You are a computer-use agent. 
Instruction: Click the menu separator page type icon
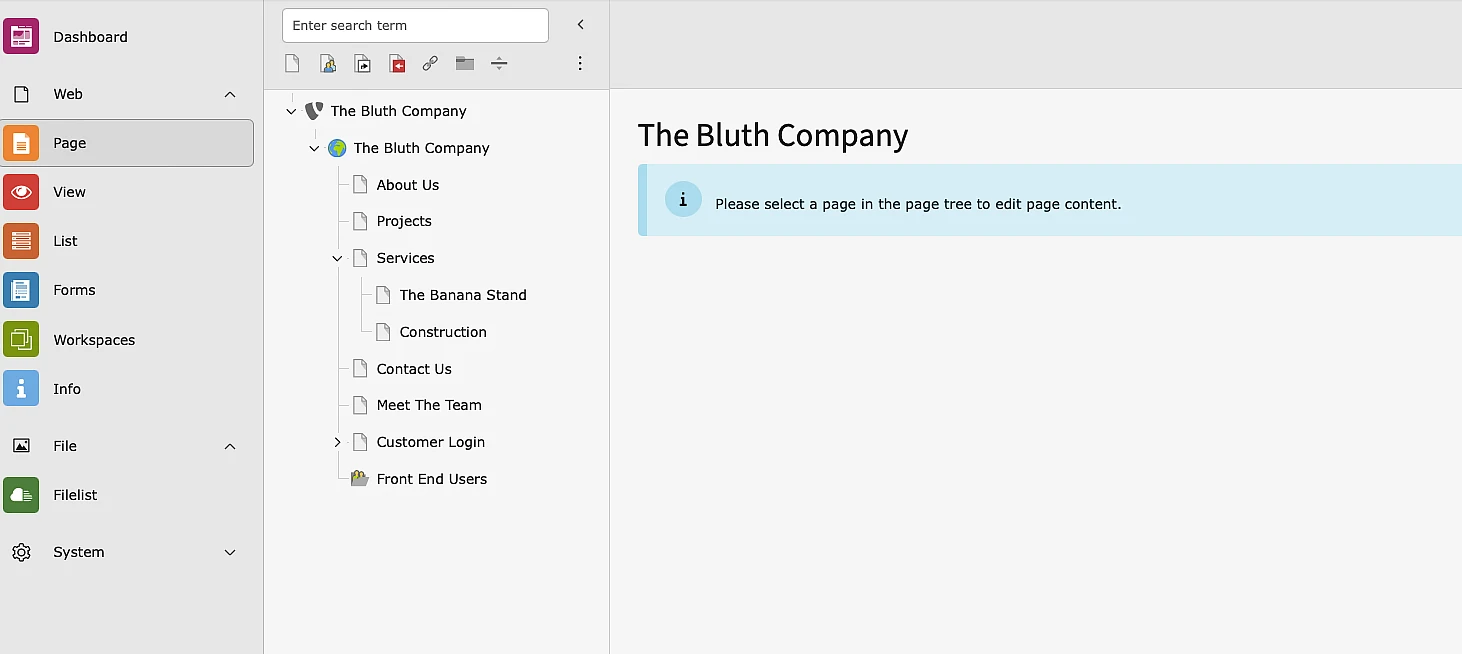(499, 64)
